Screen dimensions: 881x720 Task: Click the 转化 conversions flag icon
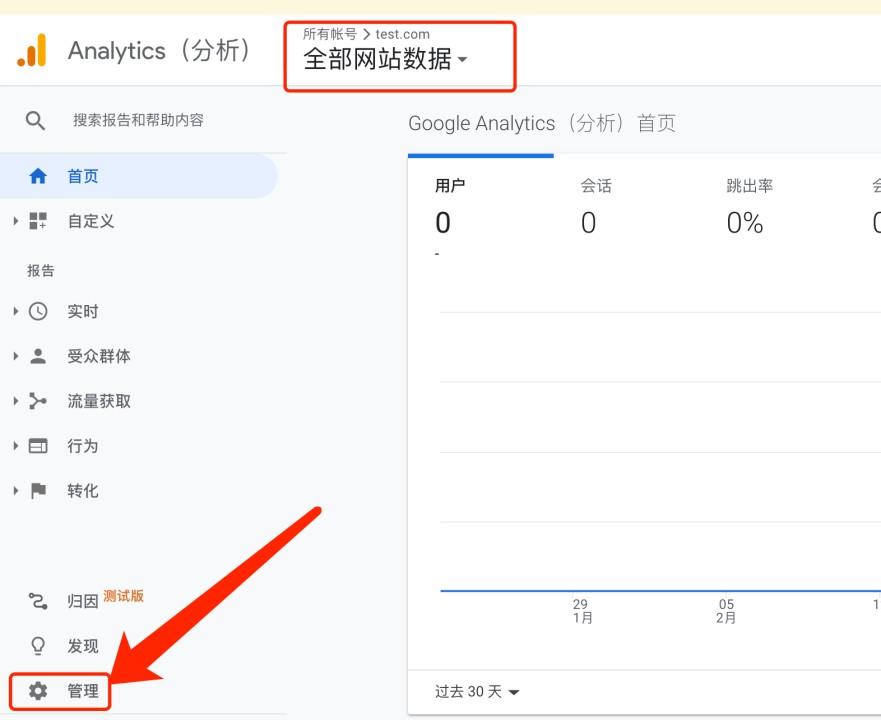tap(38, 490)
